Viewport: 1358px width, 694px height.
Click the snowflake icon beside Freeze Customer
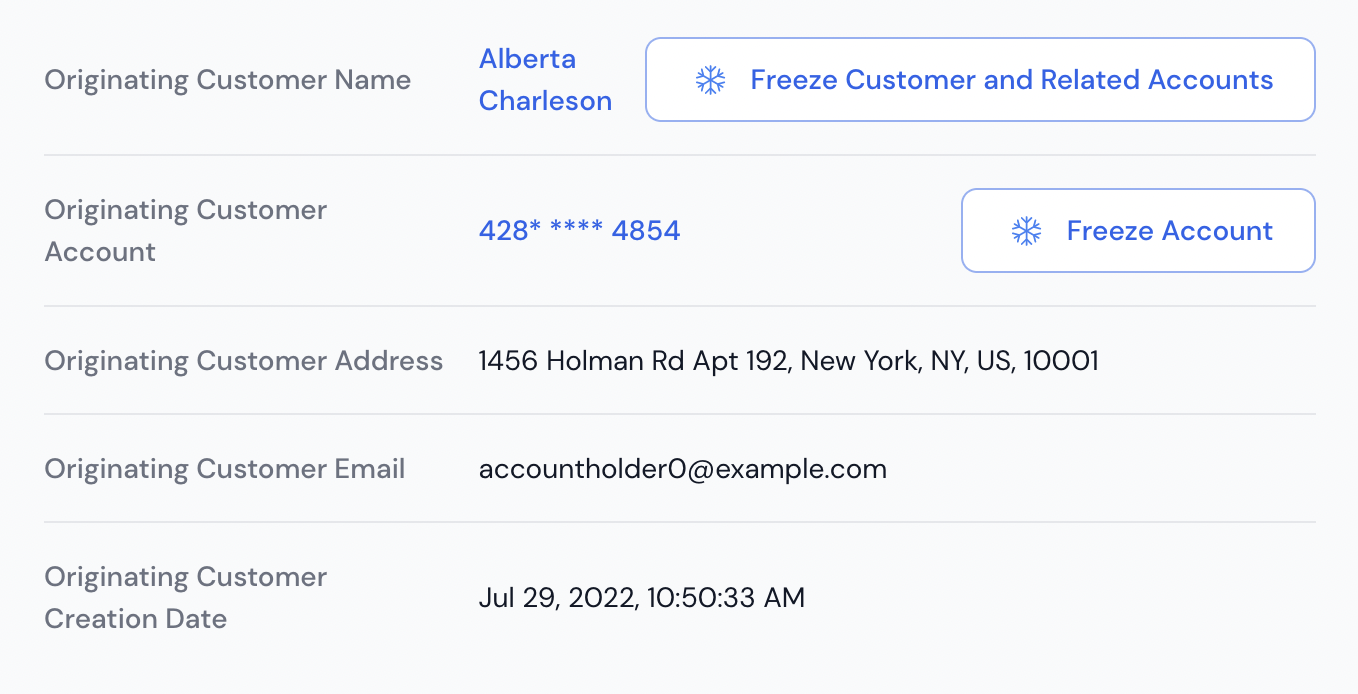[x=710, y=80]
